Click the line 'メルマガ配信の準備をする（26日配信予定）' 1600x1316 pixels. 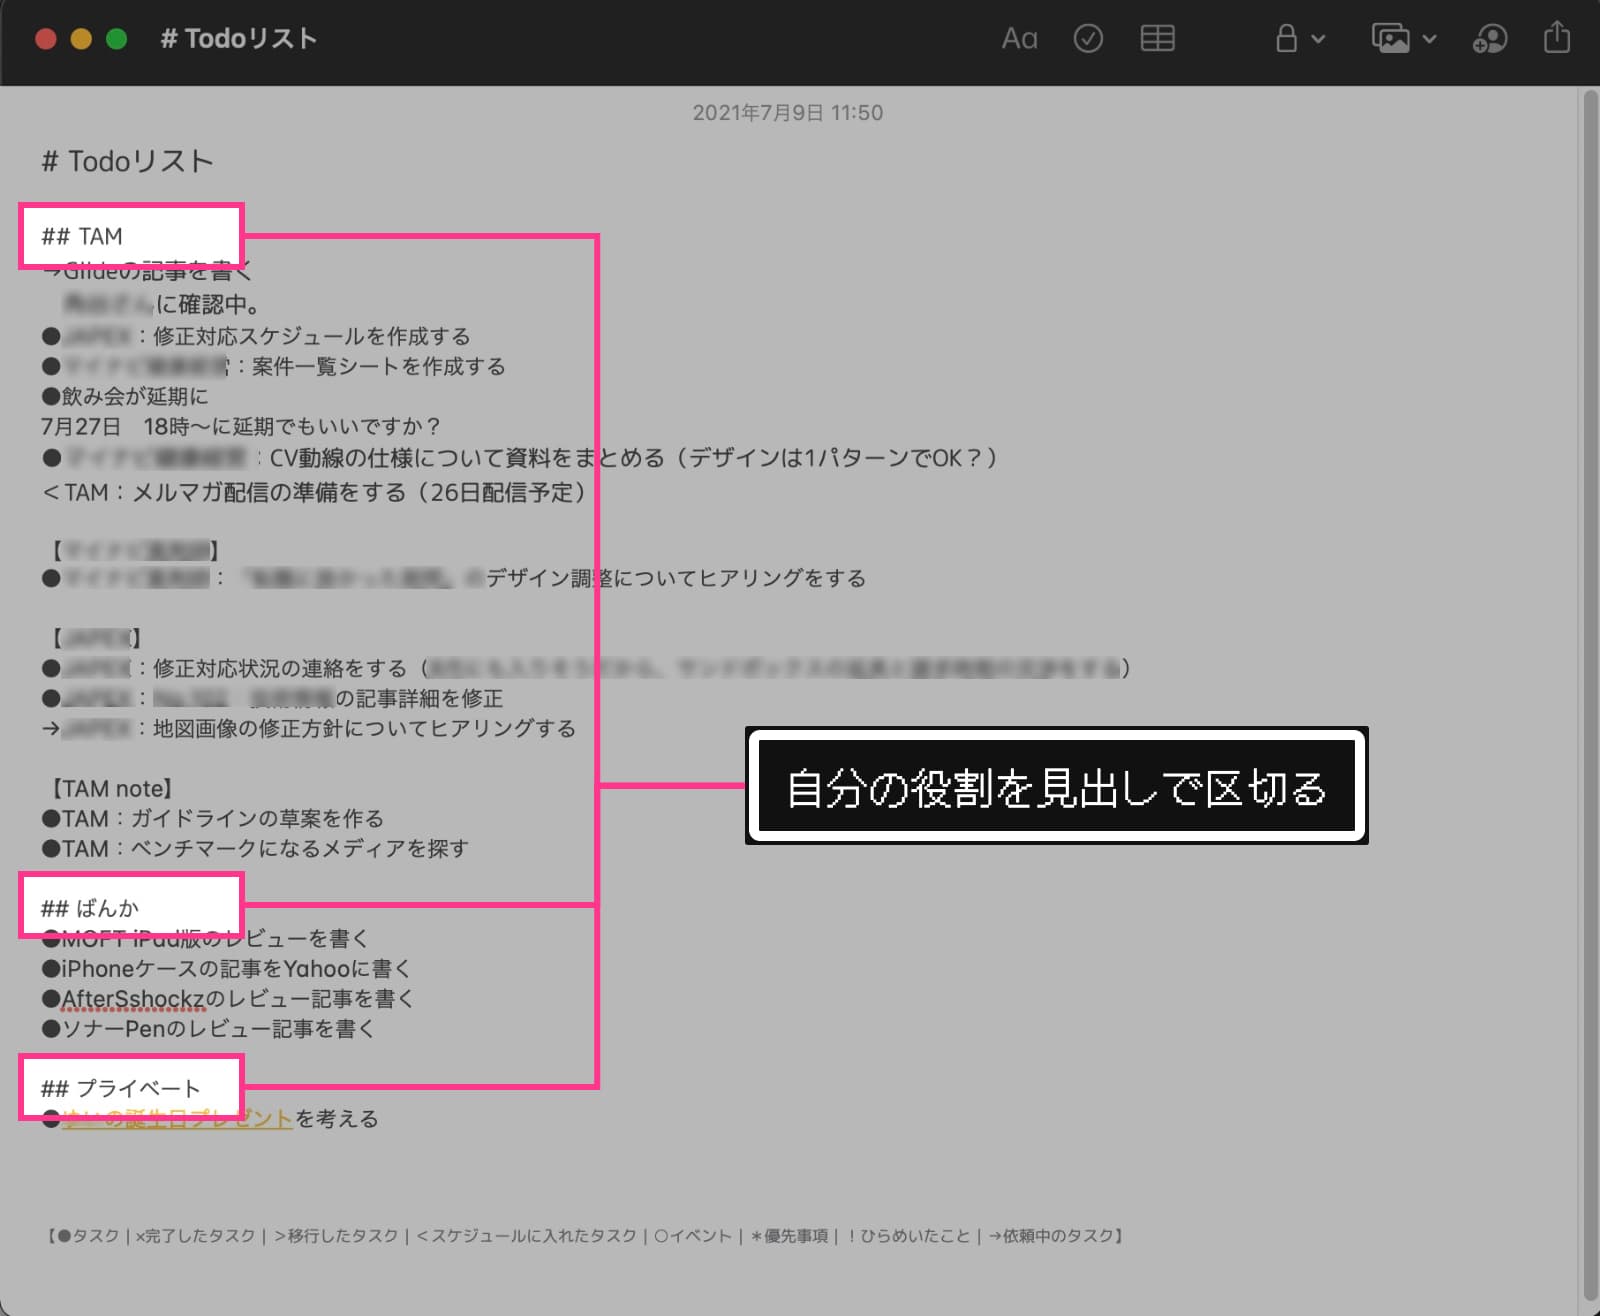click(x=363, y=492)
